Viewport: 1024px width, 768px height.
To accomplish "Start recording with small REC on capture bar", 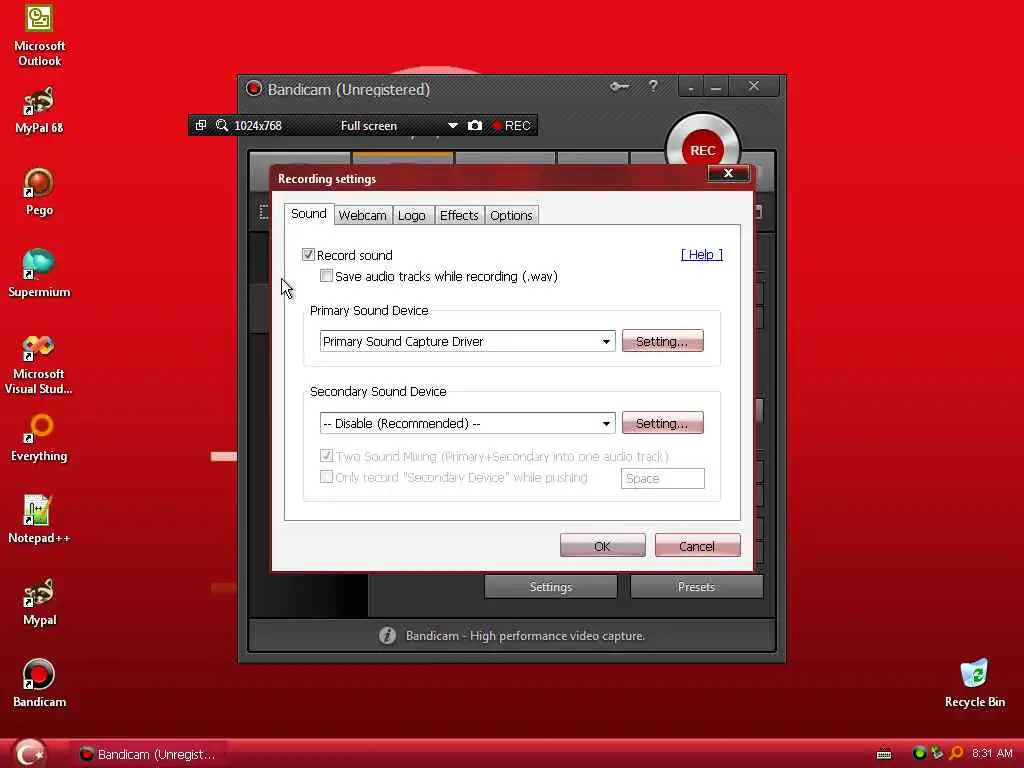I will point(511,125).
